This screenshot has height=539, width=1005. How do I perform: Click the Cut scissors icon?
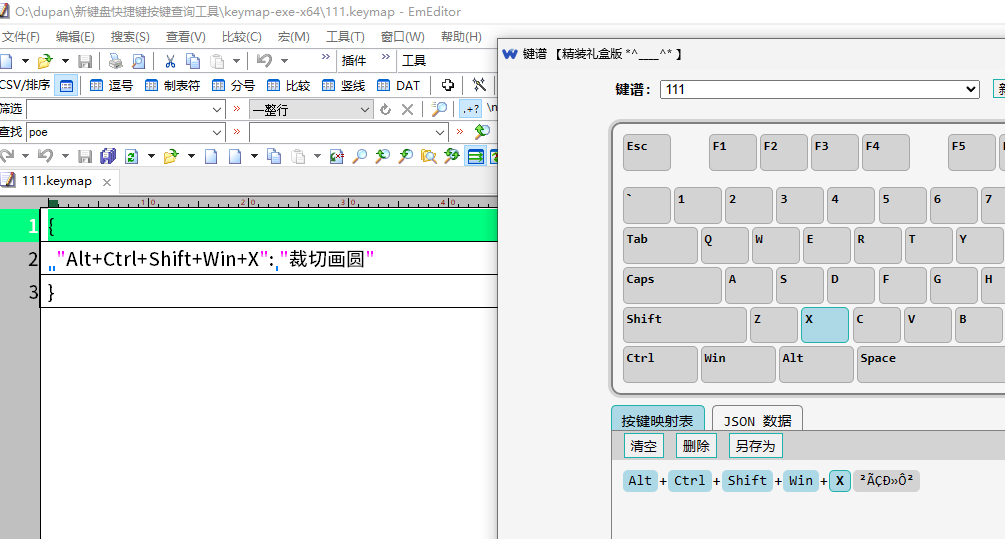point(170,61)
